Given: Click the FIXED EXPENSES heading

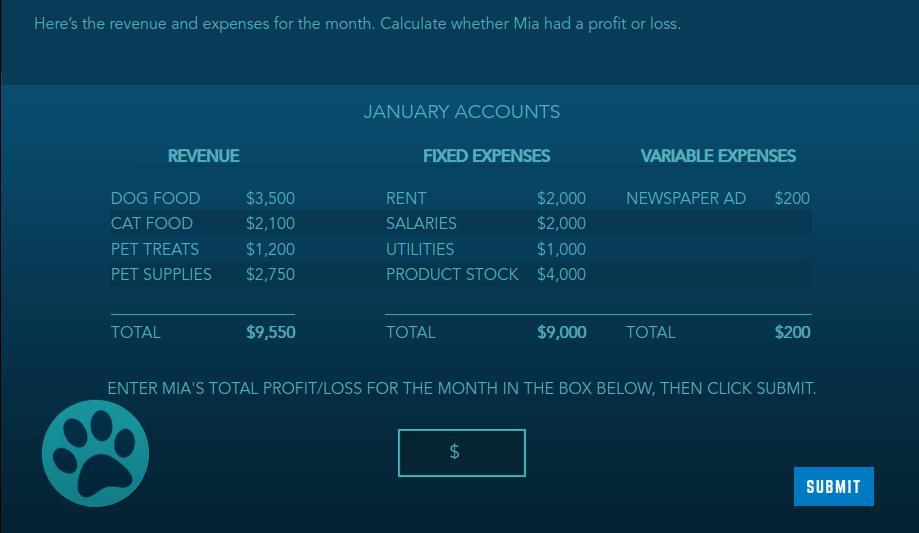Looking at the screenshot, I should tap(486, 156).
